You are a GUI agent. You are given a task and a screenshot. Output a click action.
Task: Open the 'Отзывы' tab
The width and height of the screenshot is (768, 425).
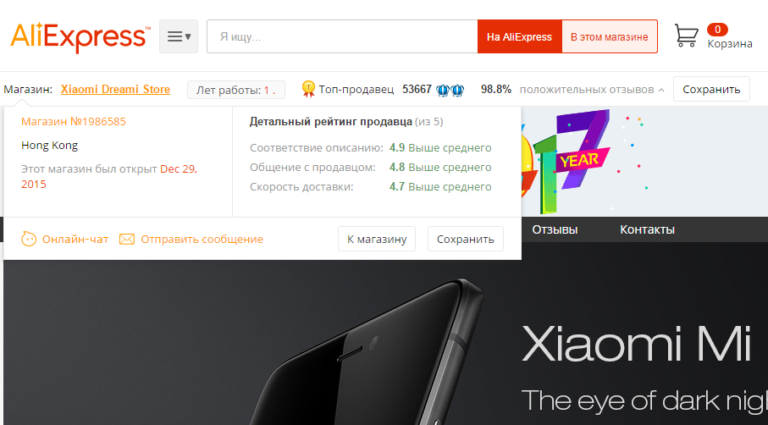(x=555, y=230)
